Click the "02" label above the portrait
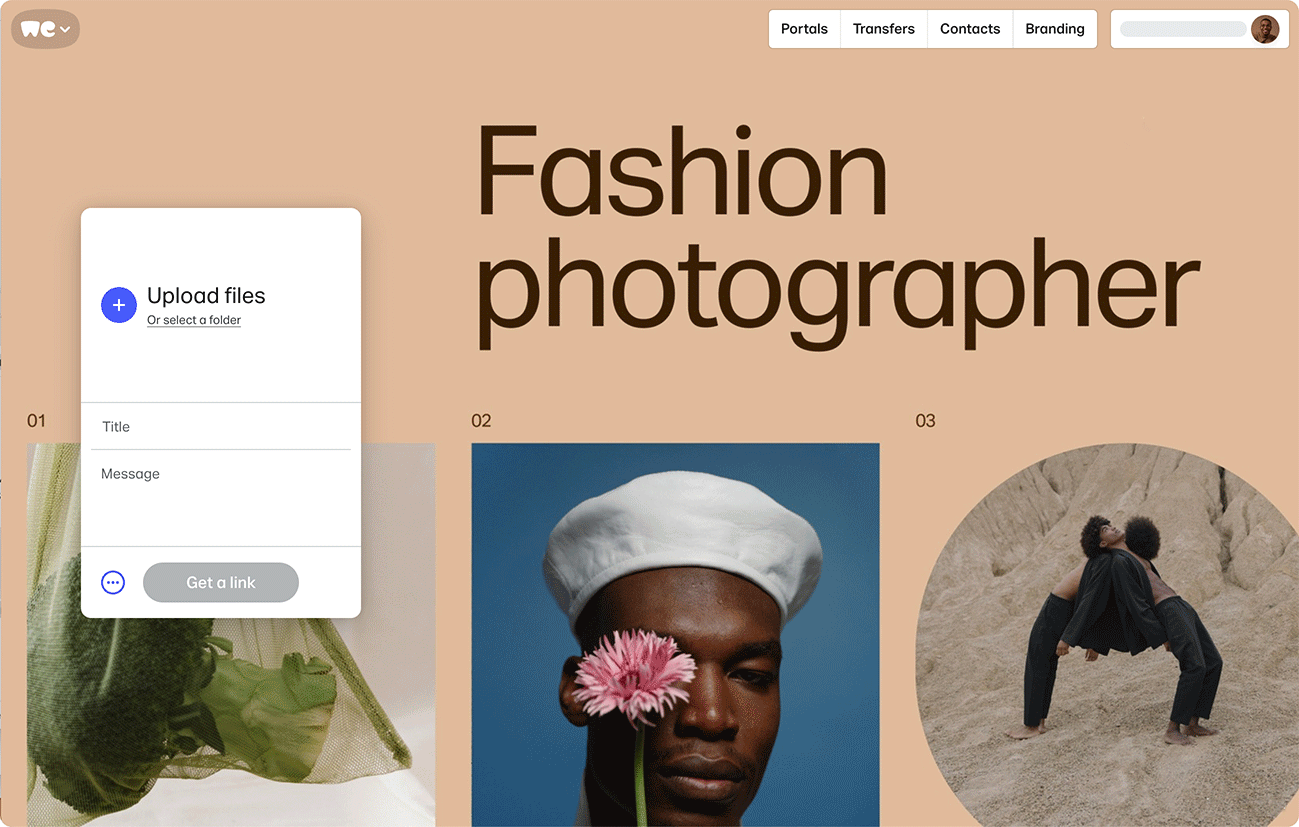The image size is (1299, 827). tap(481, 420)
